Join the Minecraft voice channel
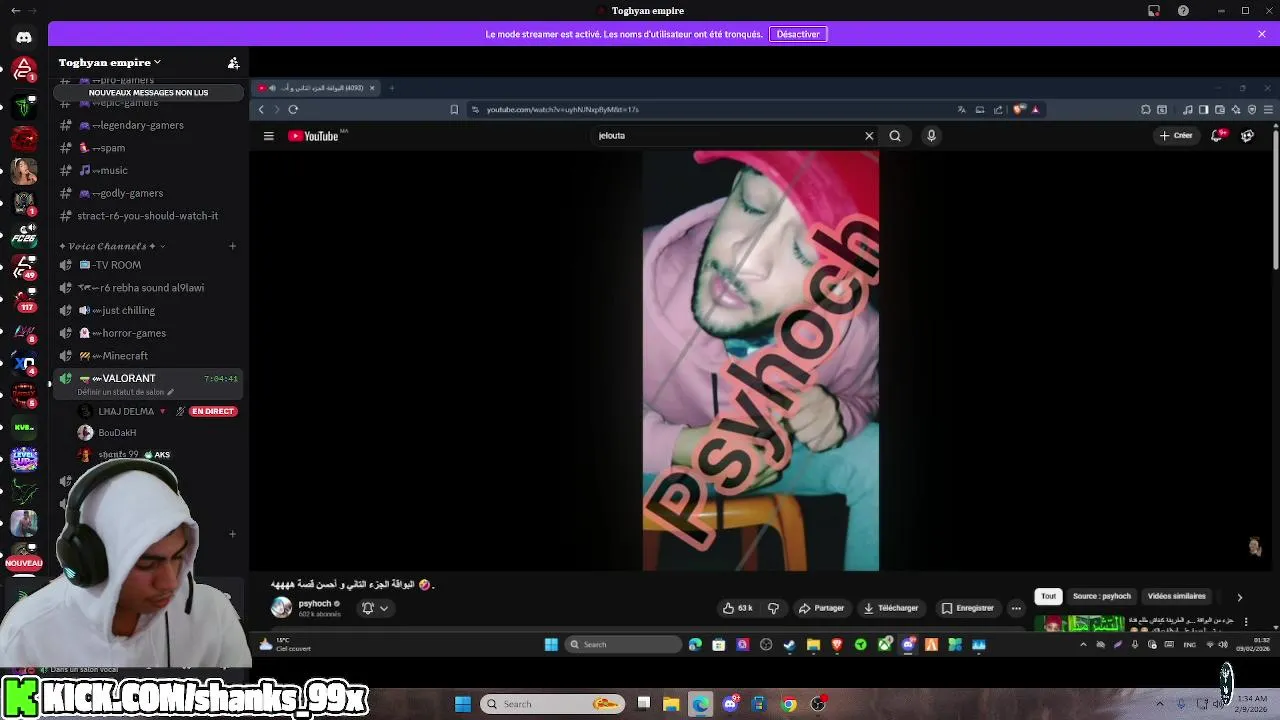This screenshot has width=1280, height=720. (x=148, y=356)
